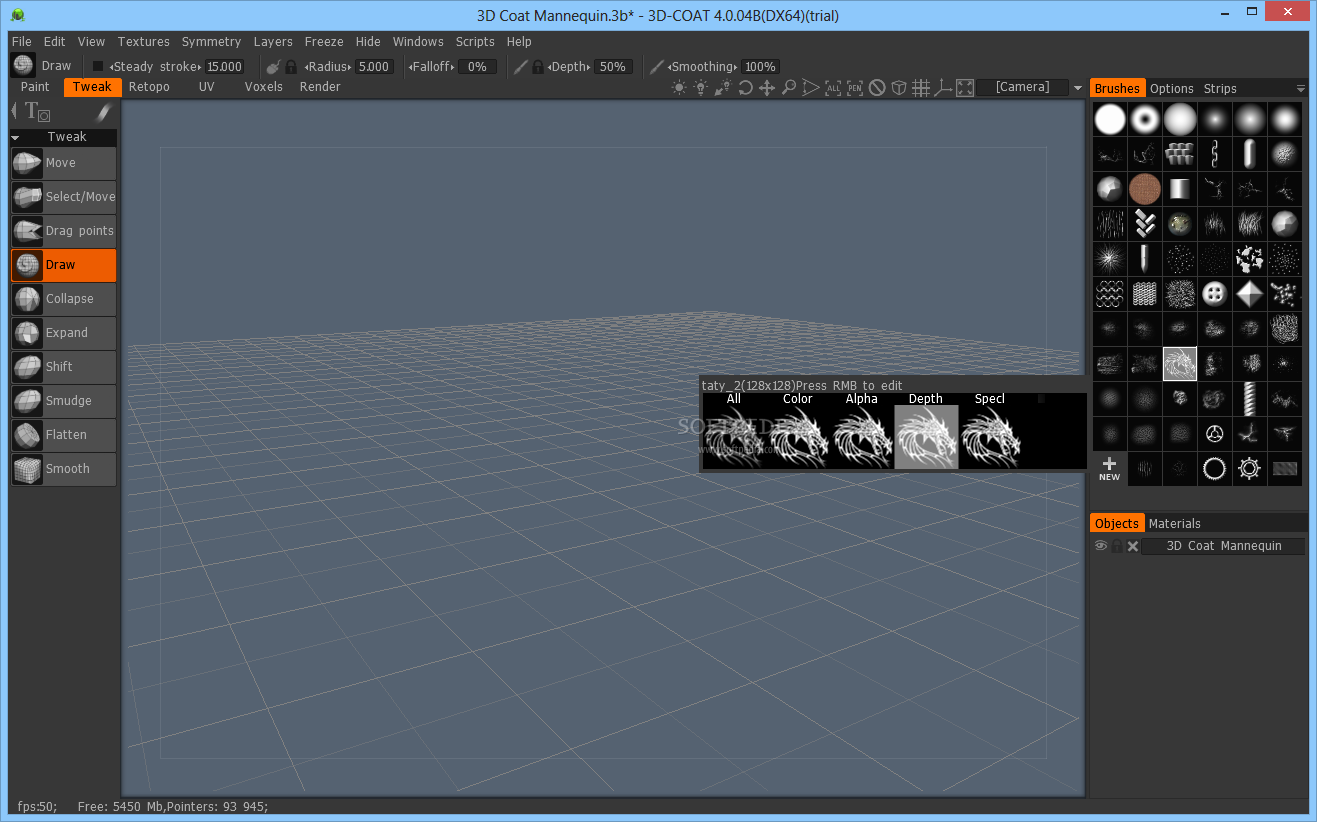1317x822 pixels.
Task: Open the [Camera] dropdown
Action: click(1023, 88)
